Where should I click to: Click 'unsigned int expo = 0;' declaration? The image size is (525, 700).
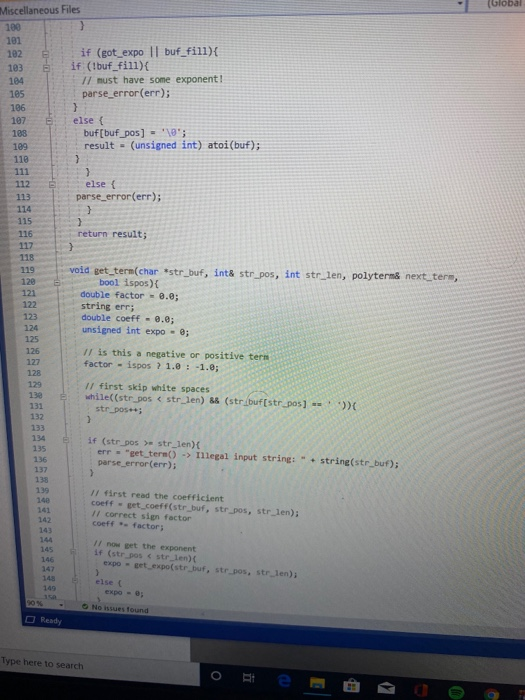click(135, 331)
